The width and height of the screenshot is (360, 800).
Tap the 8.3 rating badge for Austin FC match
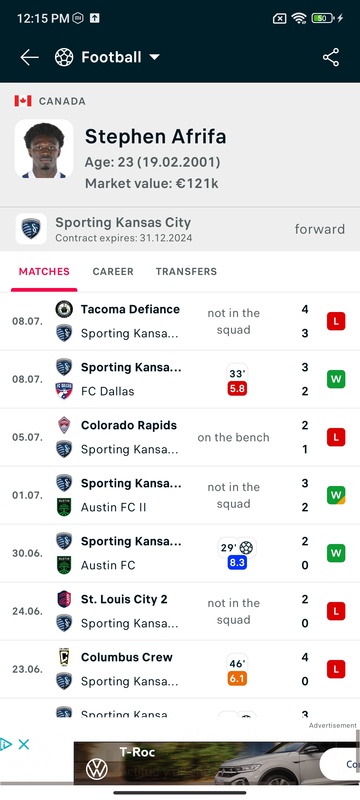tap(237, 562)
